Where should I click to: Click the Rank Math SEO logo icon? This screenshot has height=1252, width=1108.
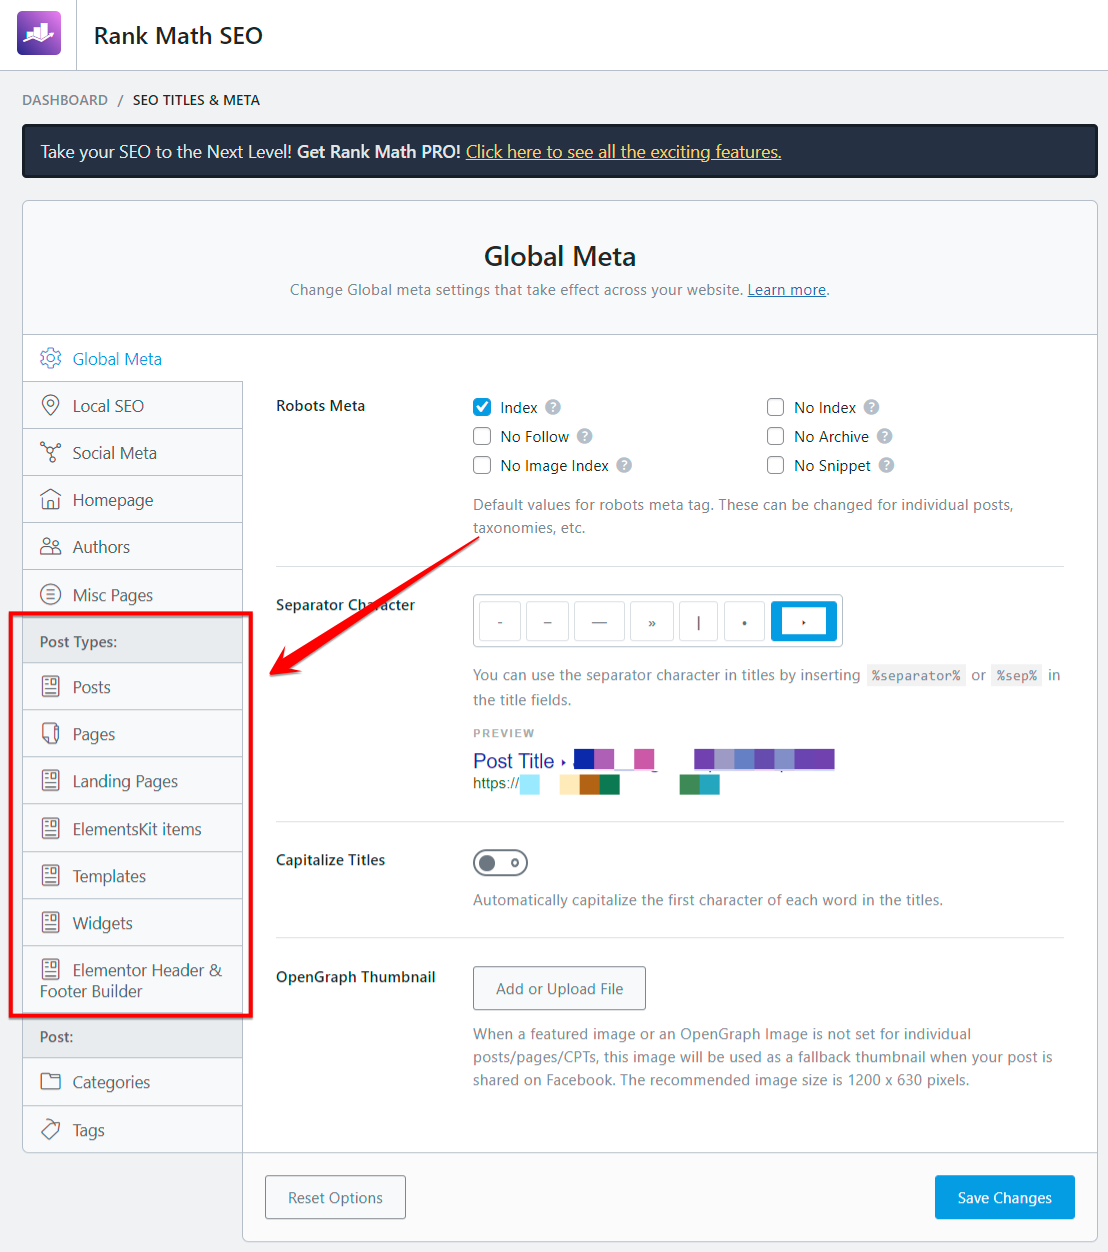click(39, 34)
